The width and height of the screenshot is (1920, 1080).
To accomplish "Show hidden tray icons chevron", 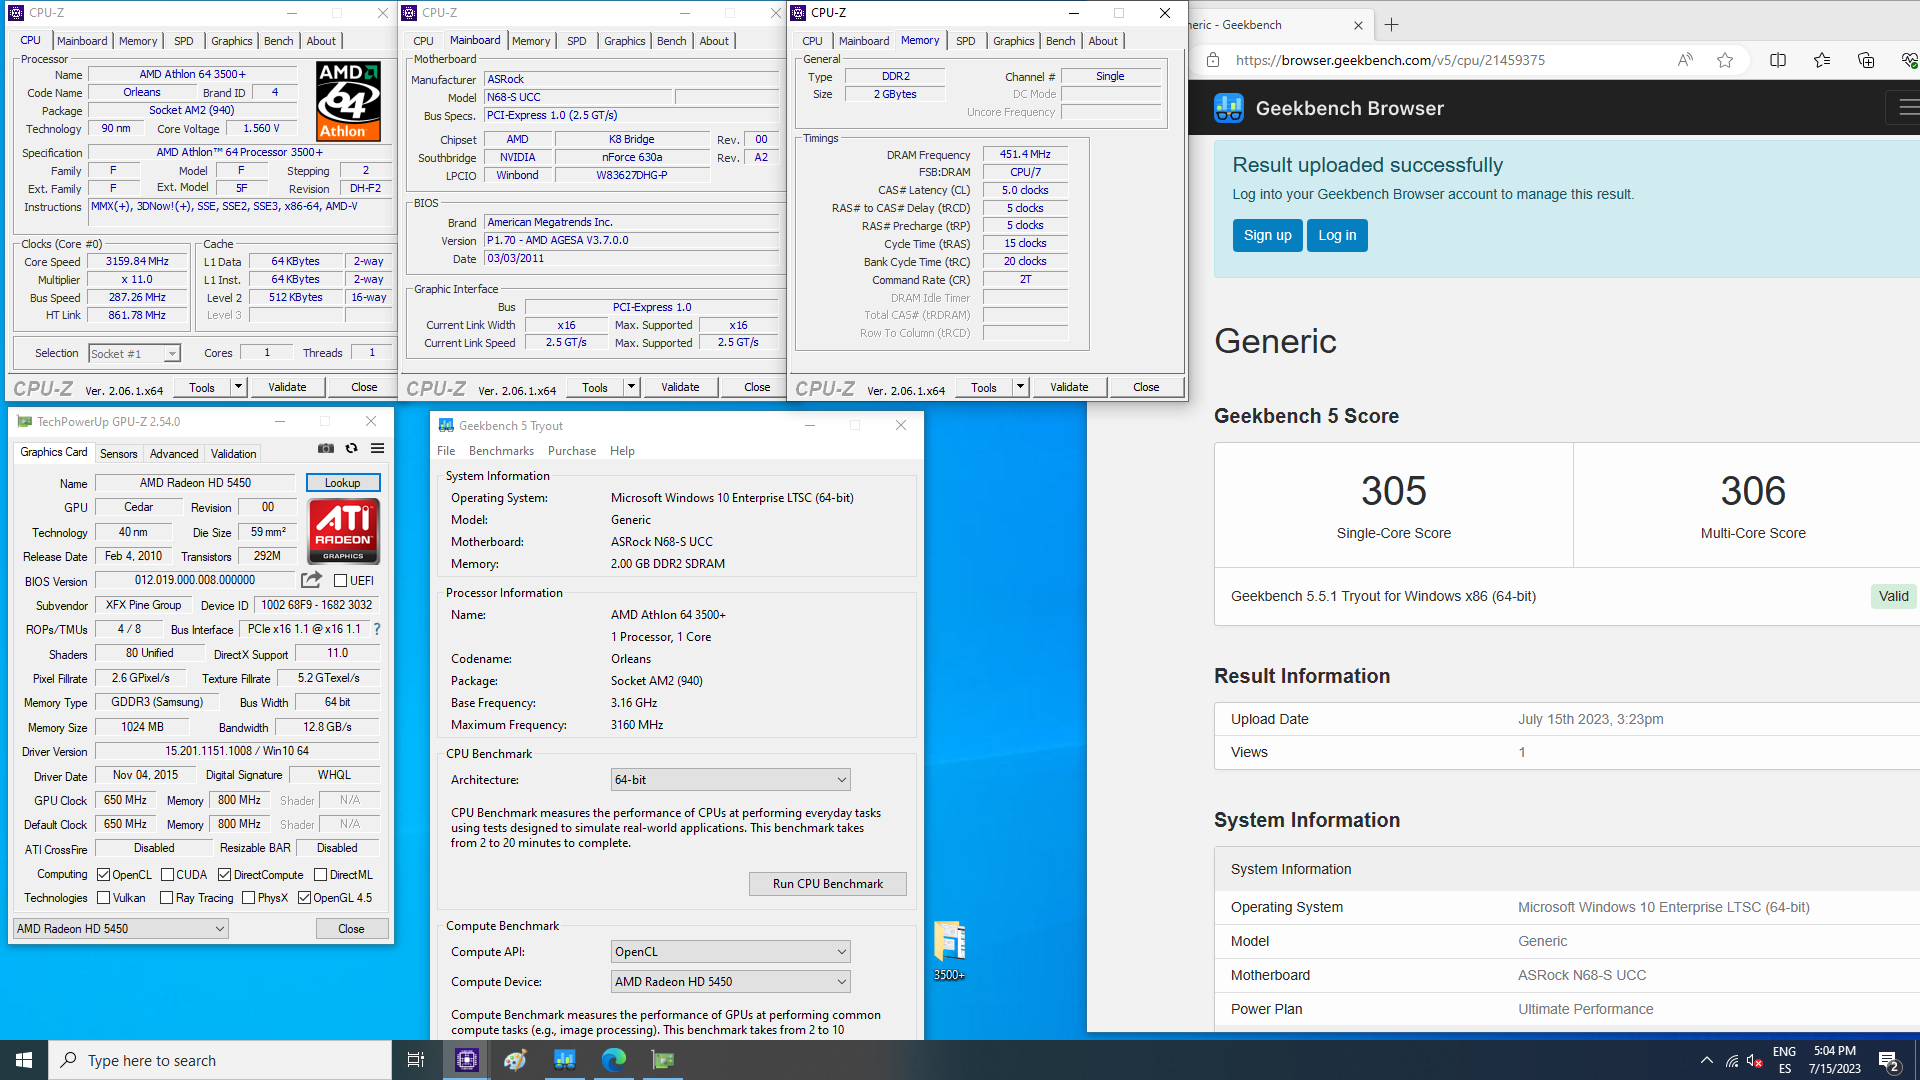I will pos(1707,1061).
